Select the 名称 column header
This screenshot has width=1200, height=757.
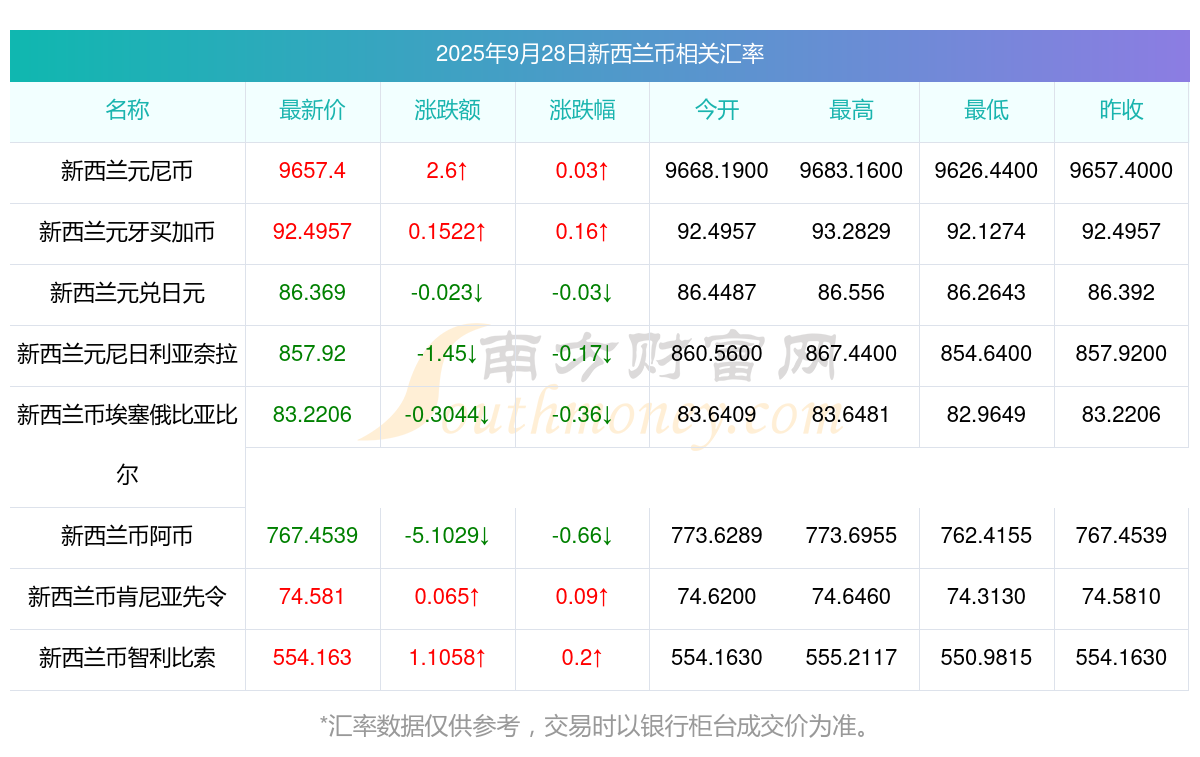[127, 111]
